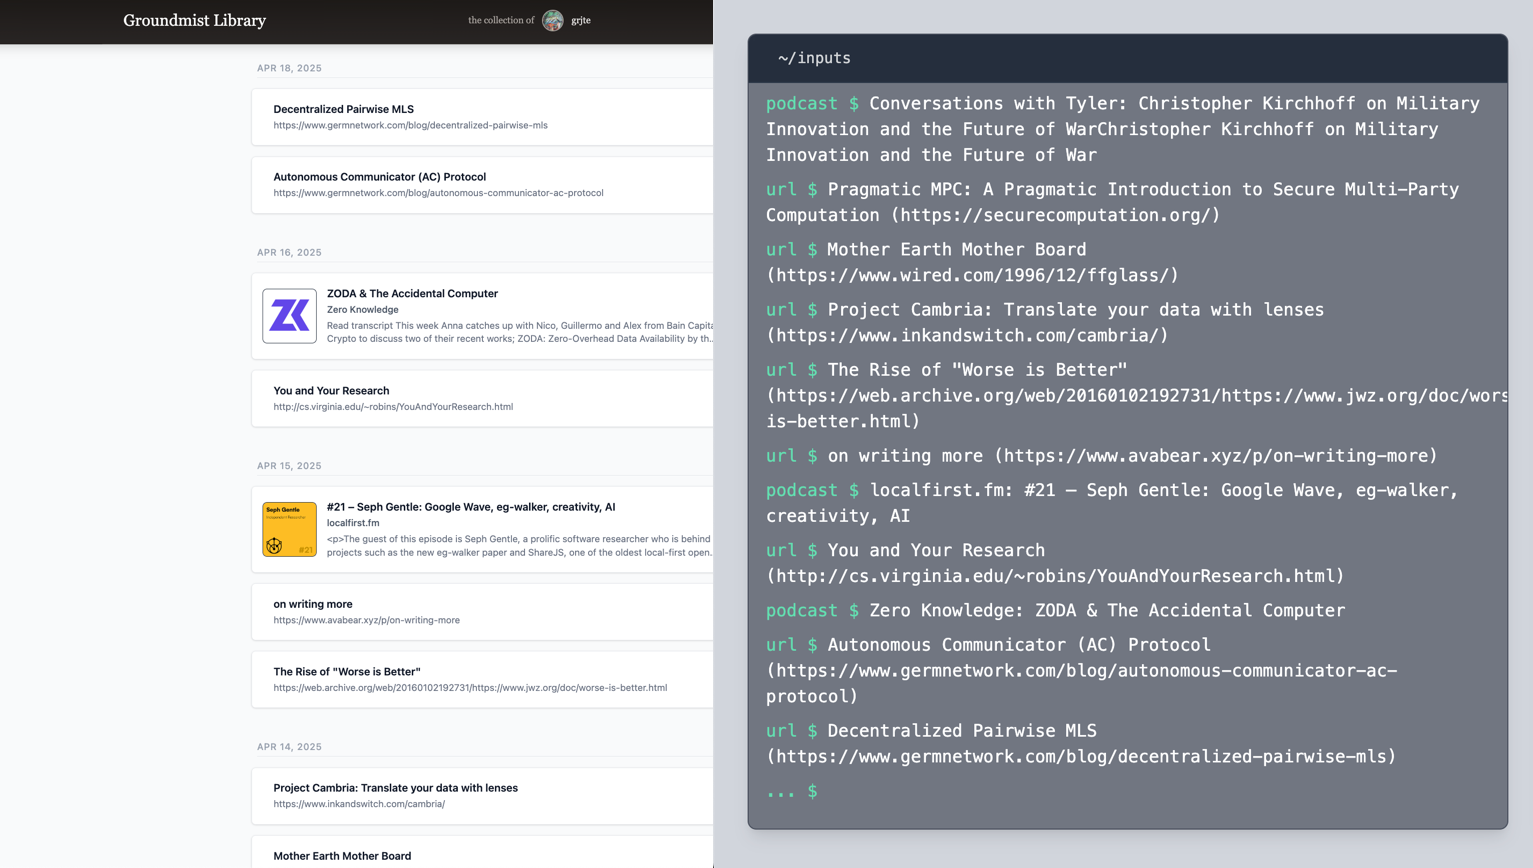Click the terminal input prompt at bottom
1533x868 pixels.
(x=900, y=792)
